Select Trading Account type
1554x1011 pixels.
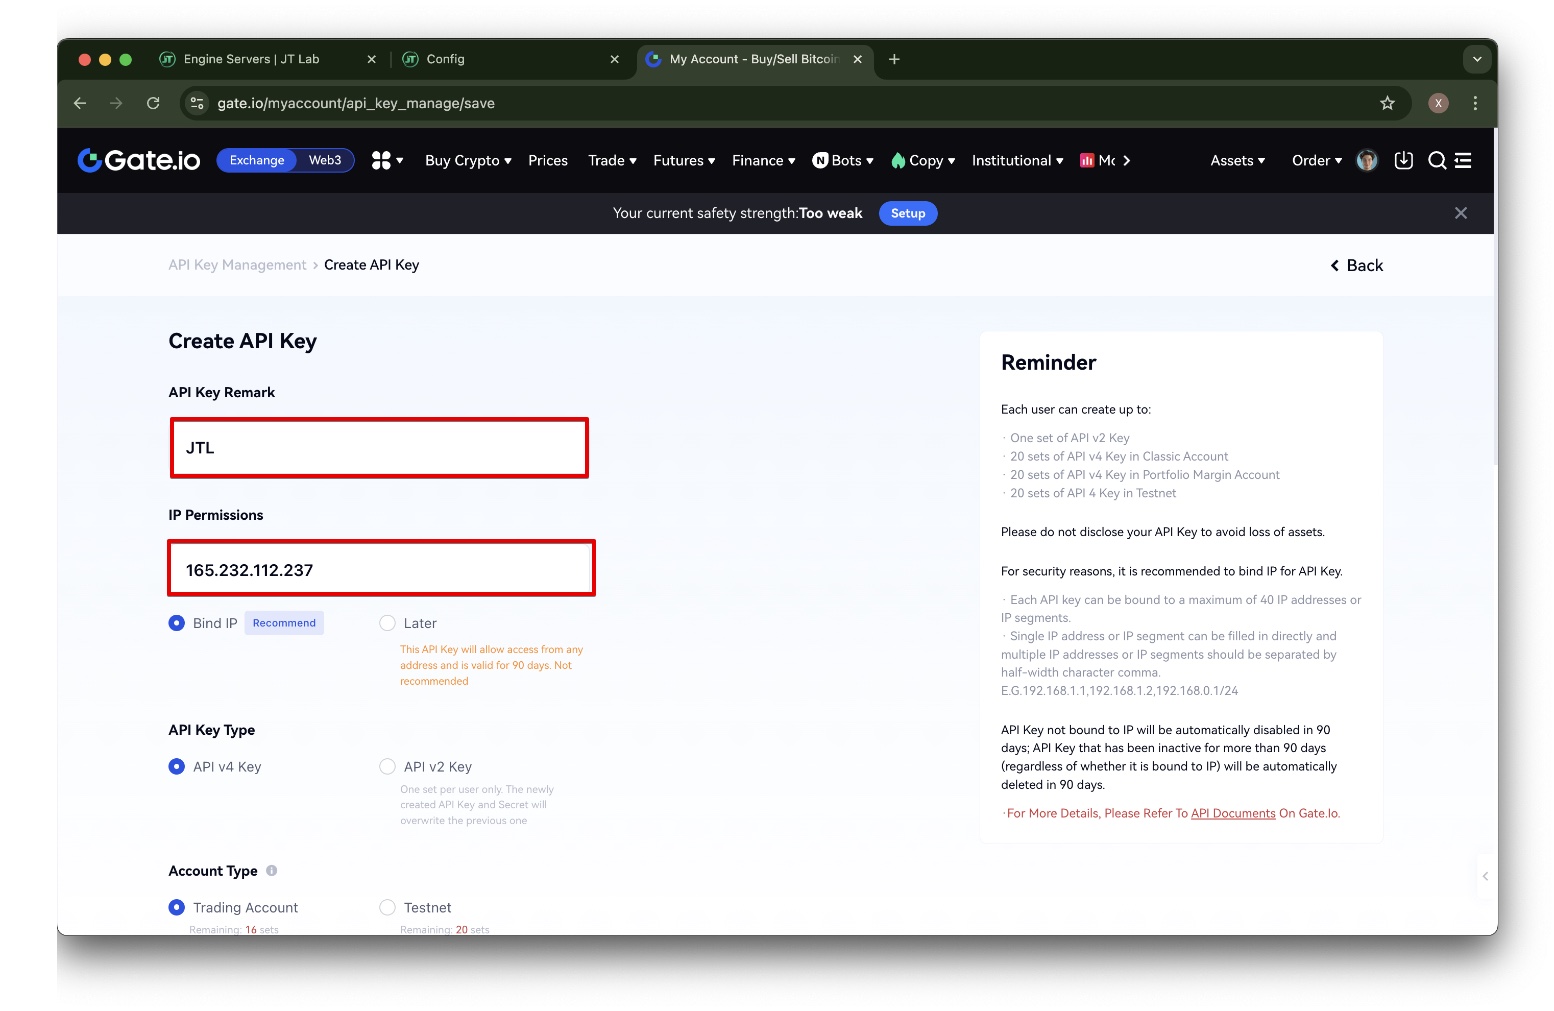(177, 908)
